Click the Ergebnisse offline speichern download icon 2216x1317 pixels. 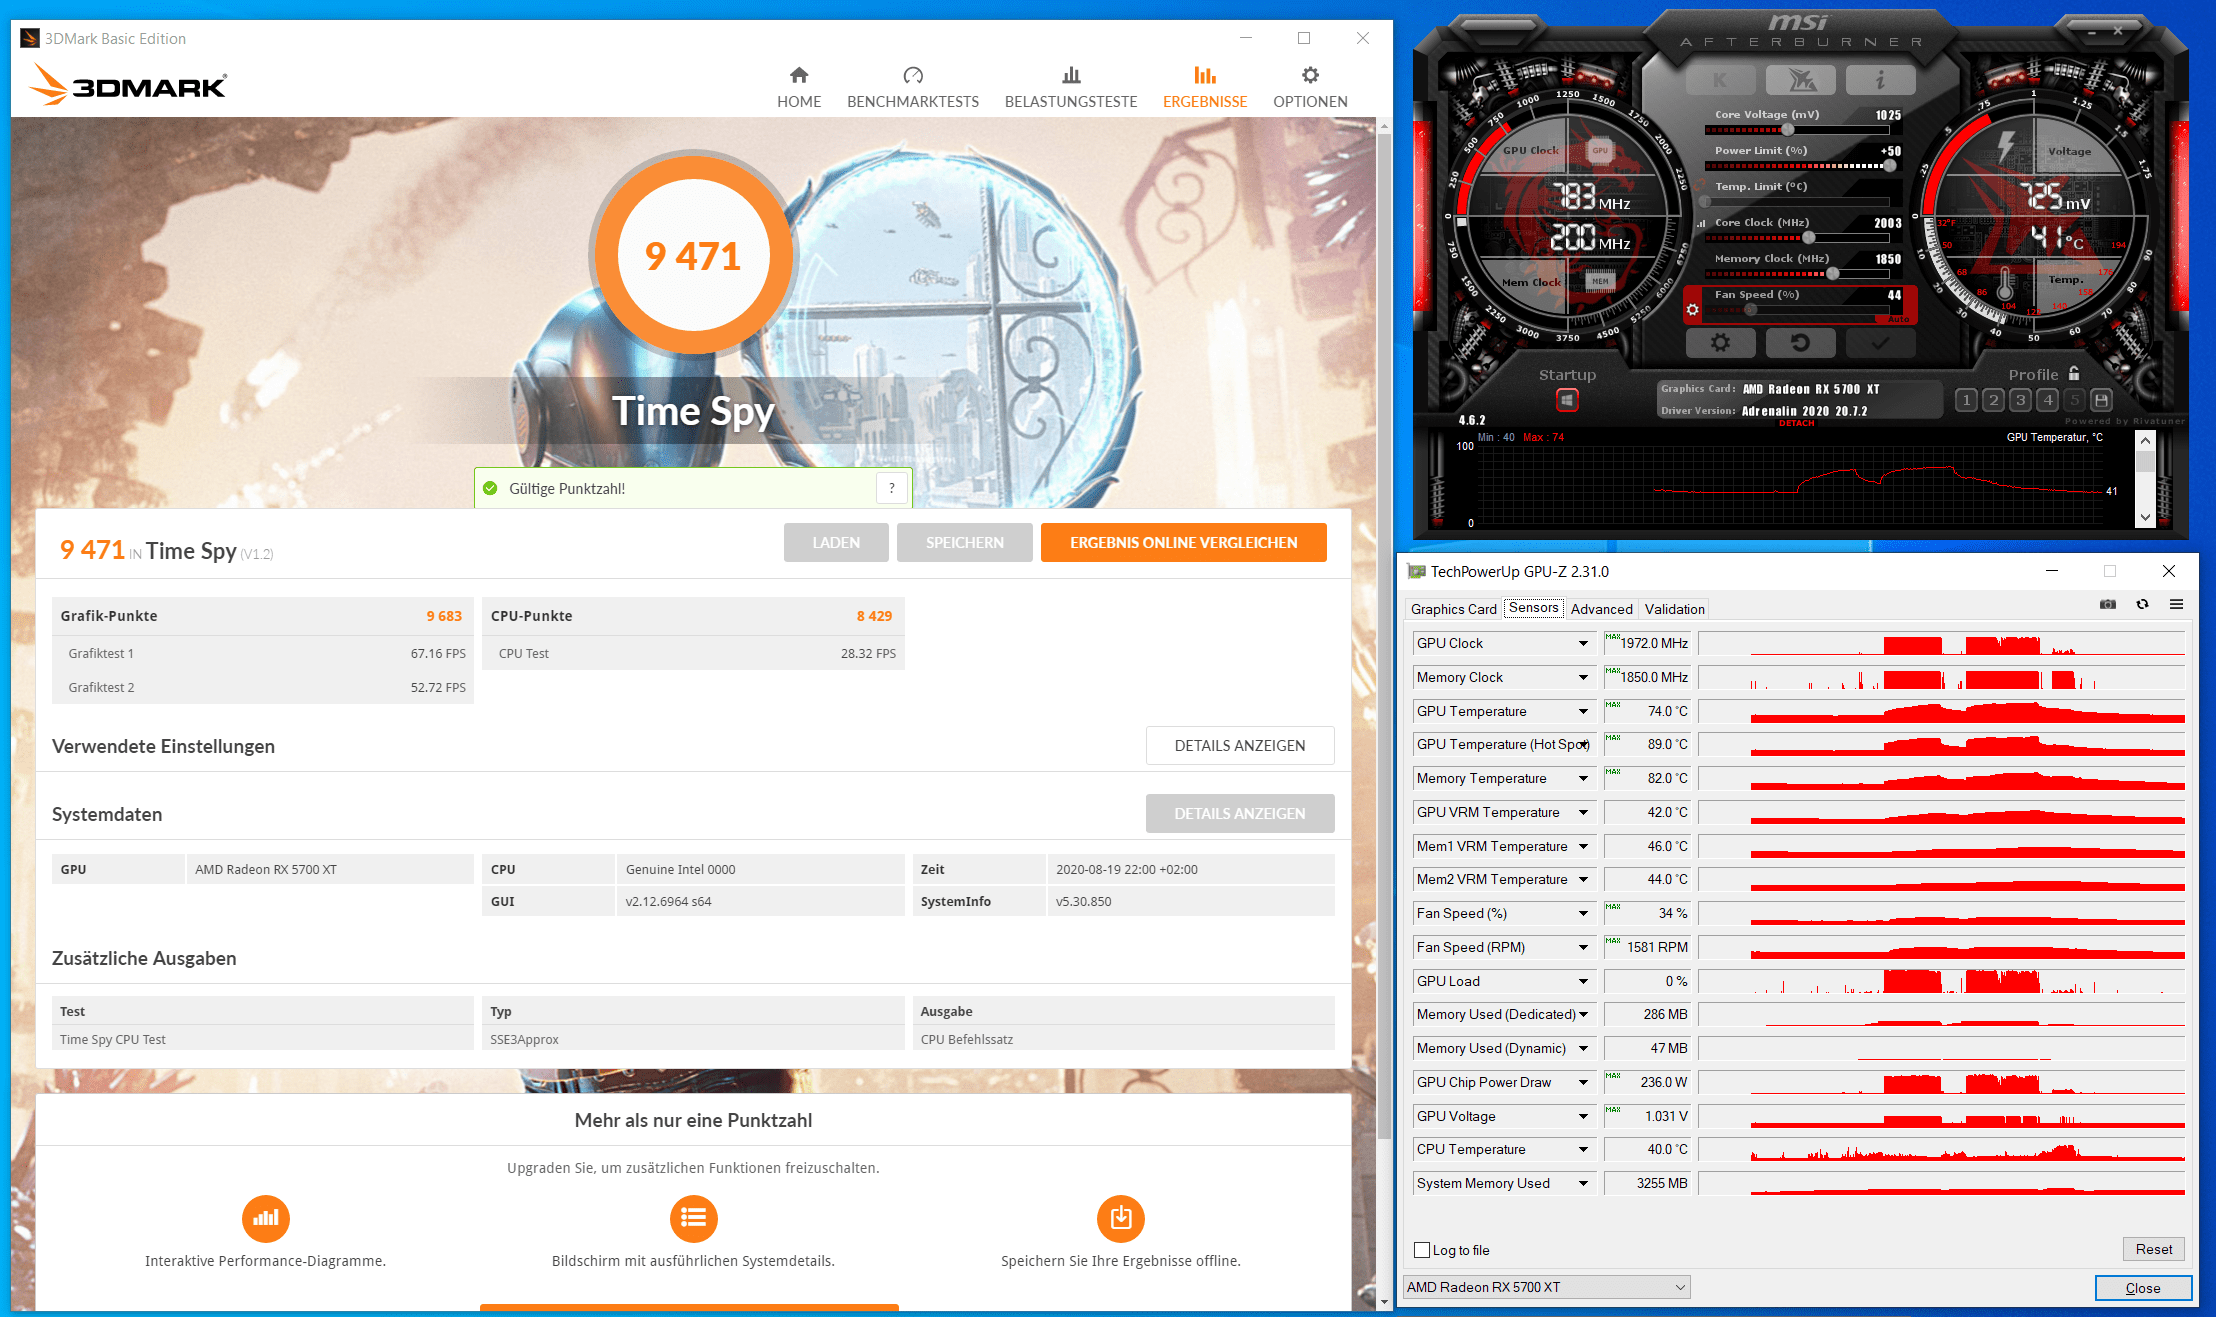(x=1121, y=1218)
